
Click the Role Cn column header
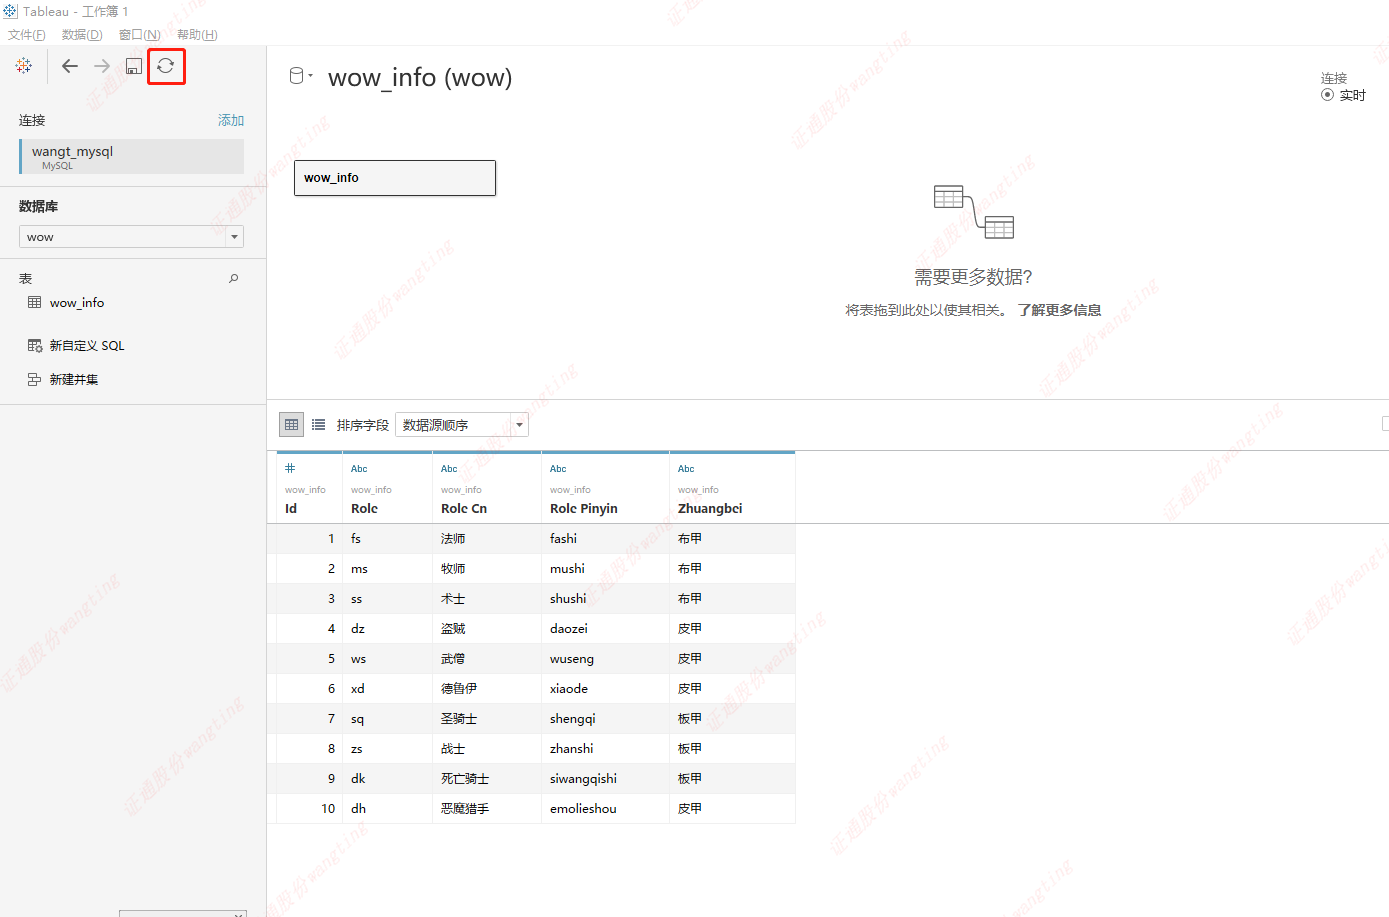coord(464,508)
